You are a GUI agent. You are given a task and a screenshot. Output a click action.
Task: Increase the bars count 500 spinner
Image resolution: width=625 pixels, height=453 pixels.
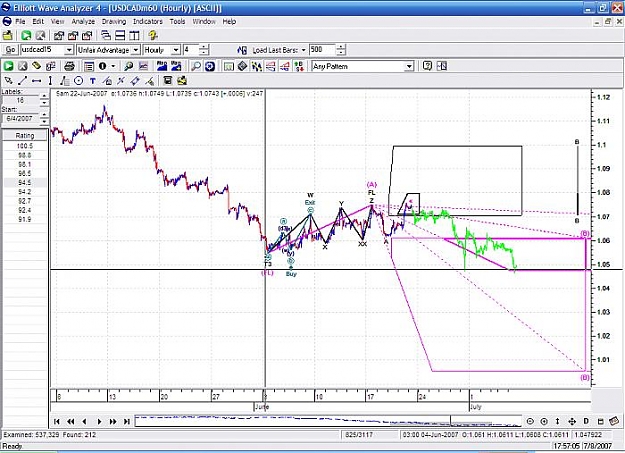[341, 47]
